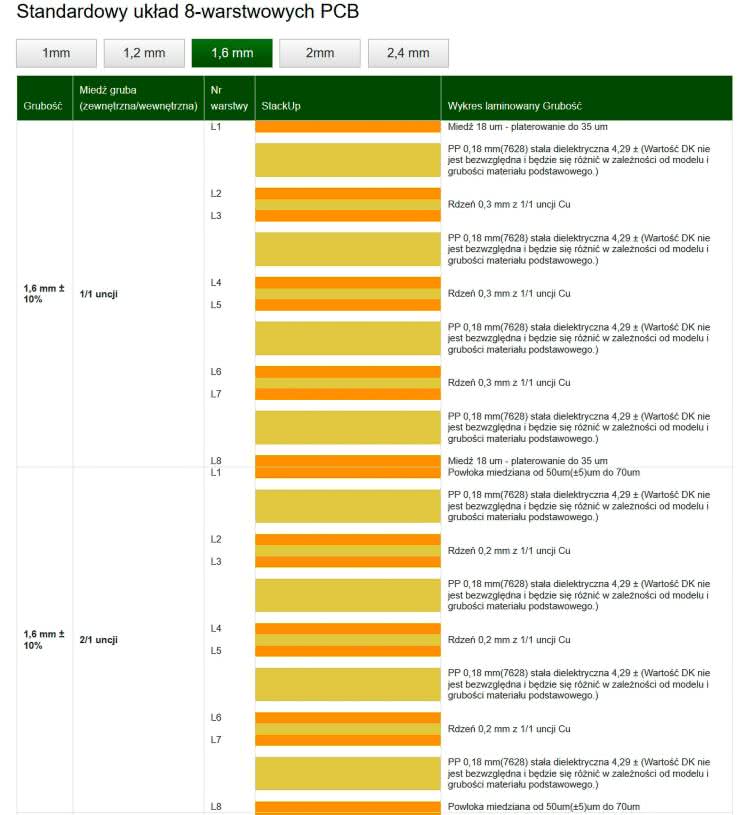The image size is (740, 815).
Task: Click the L6 layer label in 2/1 uncji section
Action: click(x=216, y=717)
